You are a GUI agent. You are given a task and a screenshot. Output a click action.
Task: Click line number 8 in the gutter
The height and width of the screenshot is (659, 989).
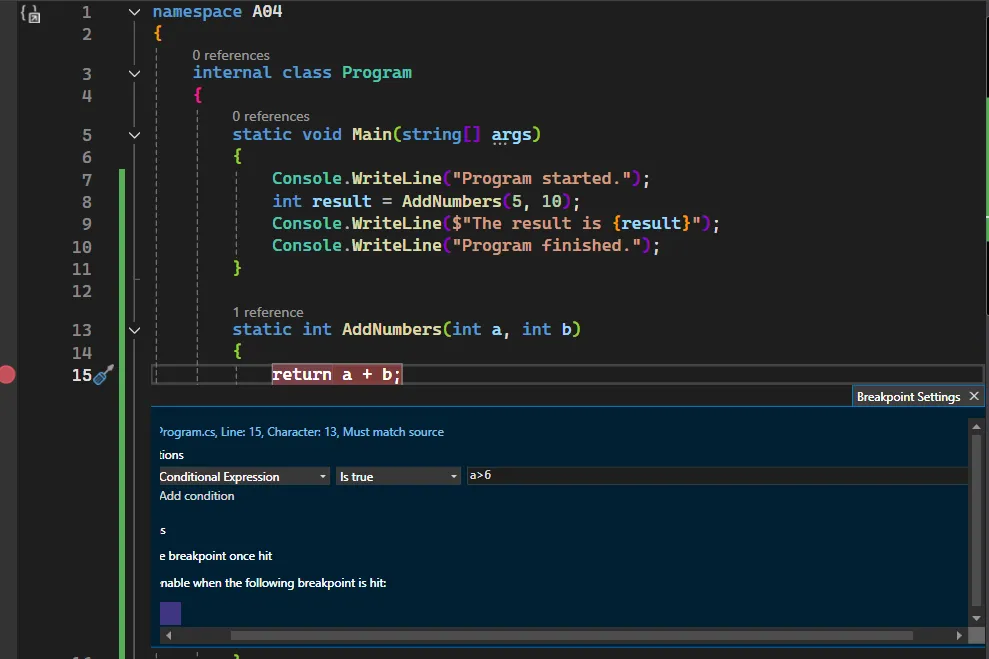86,202
